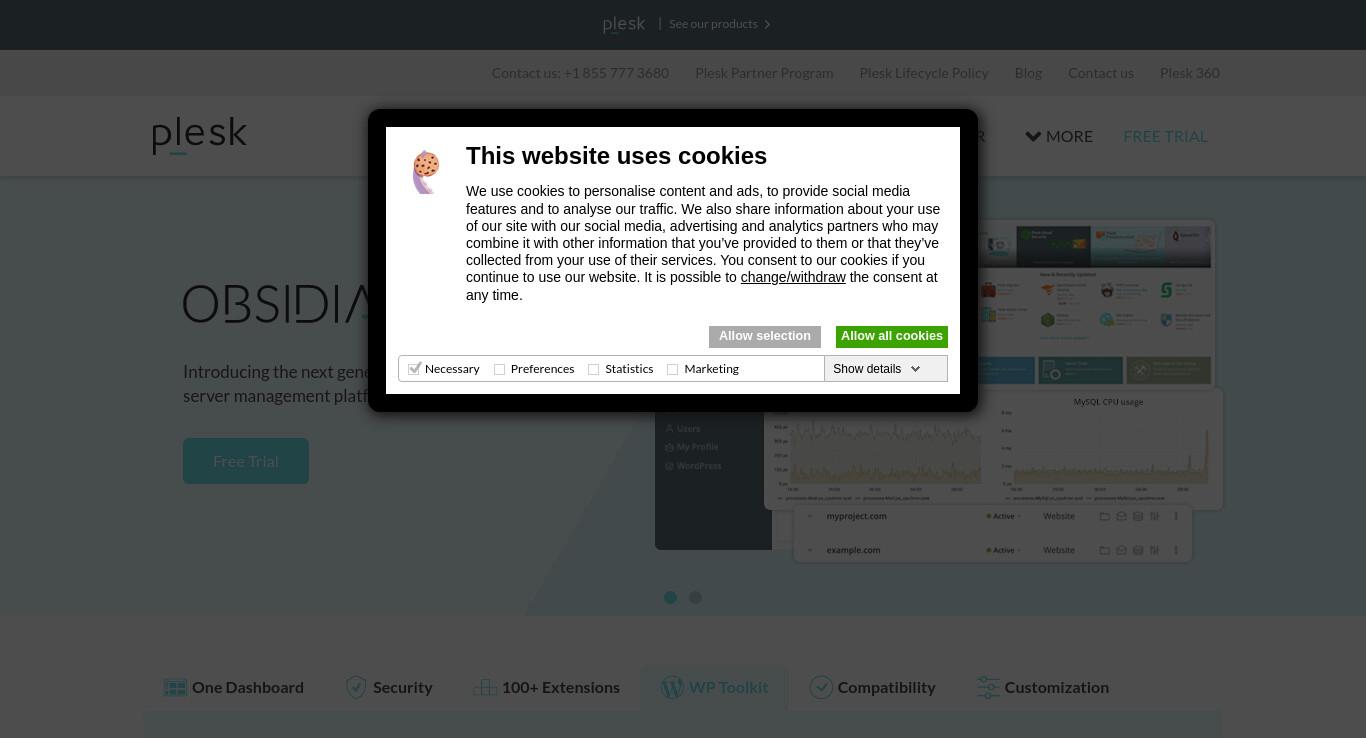The width and height of the screenshot is (1366, 738).
Task: Enable the Statistics cookie checkbox
Action: pyautogui.click(x=594, y=369)
